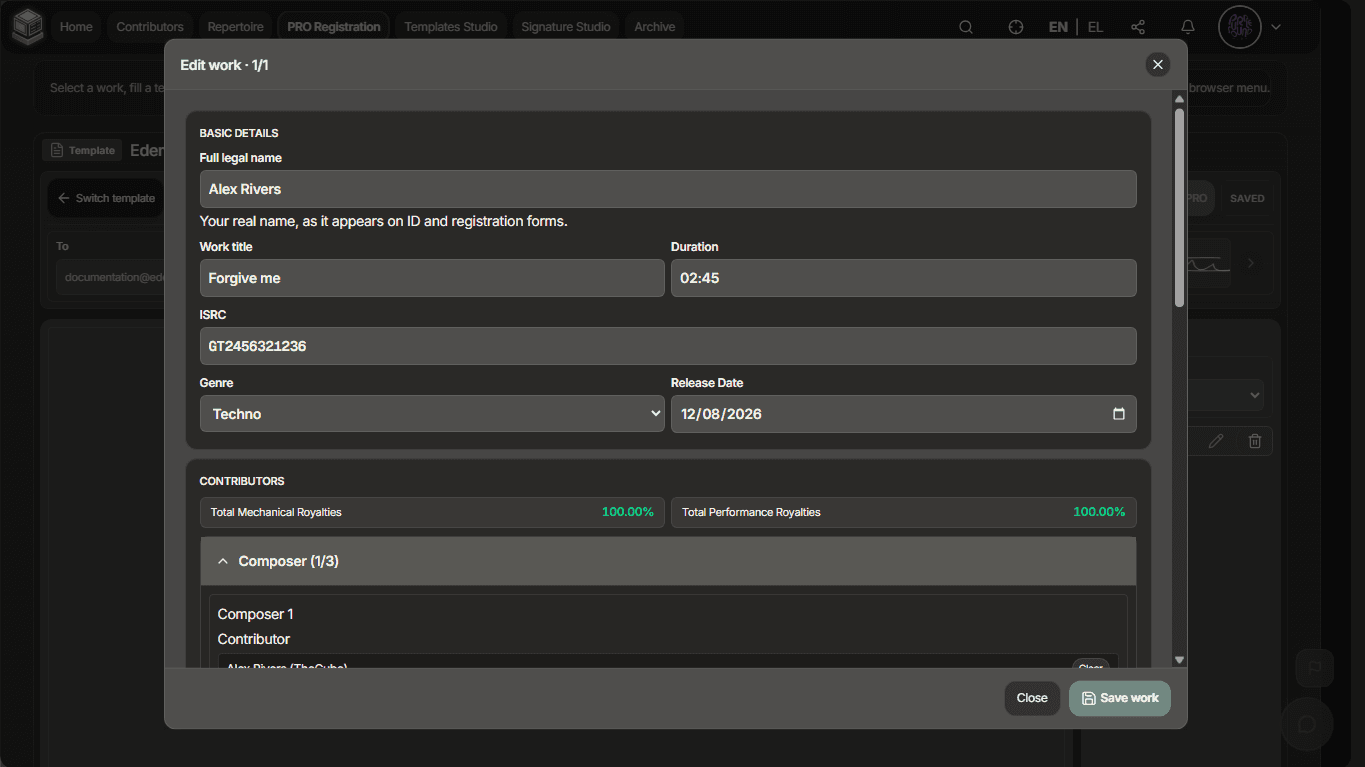The image size is (1365, 767).
Task: Select the PRO Registration tab
Action: tap(334, 27)
